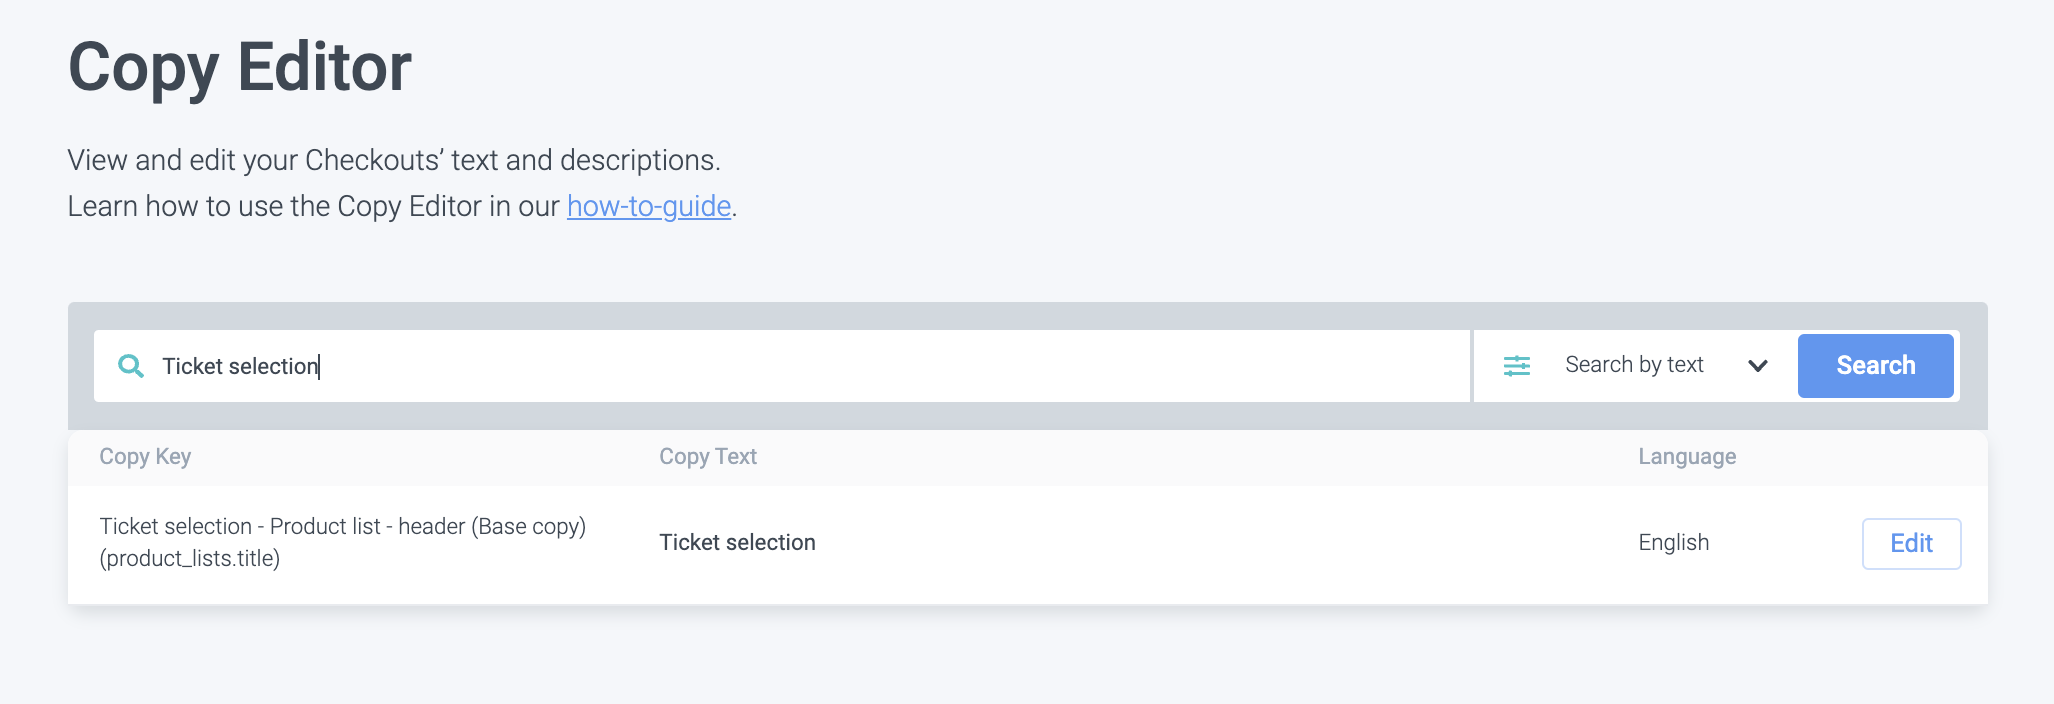Click the Copy Editor page heading
Screen dimensions: 2054x704
click(x=240, y=68)
